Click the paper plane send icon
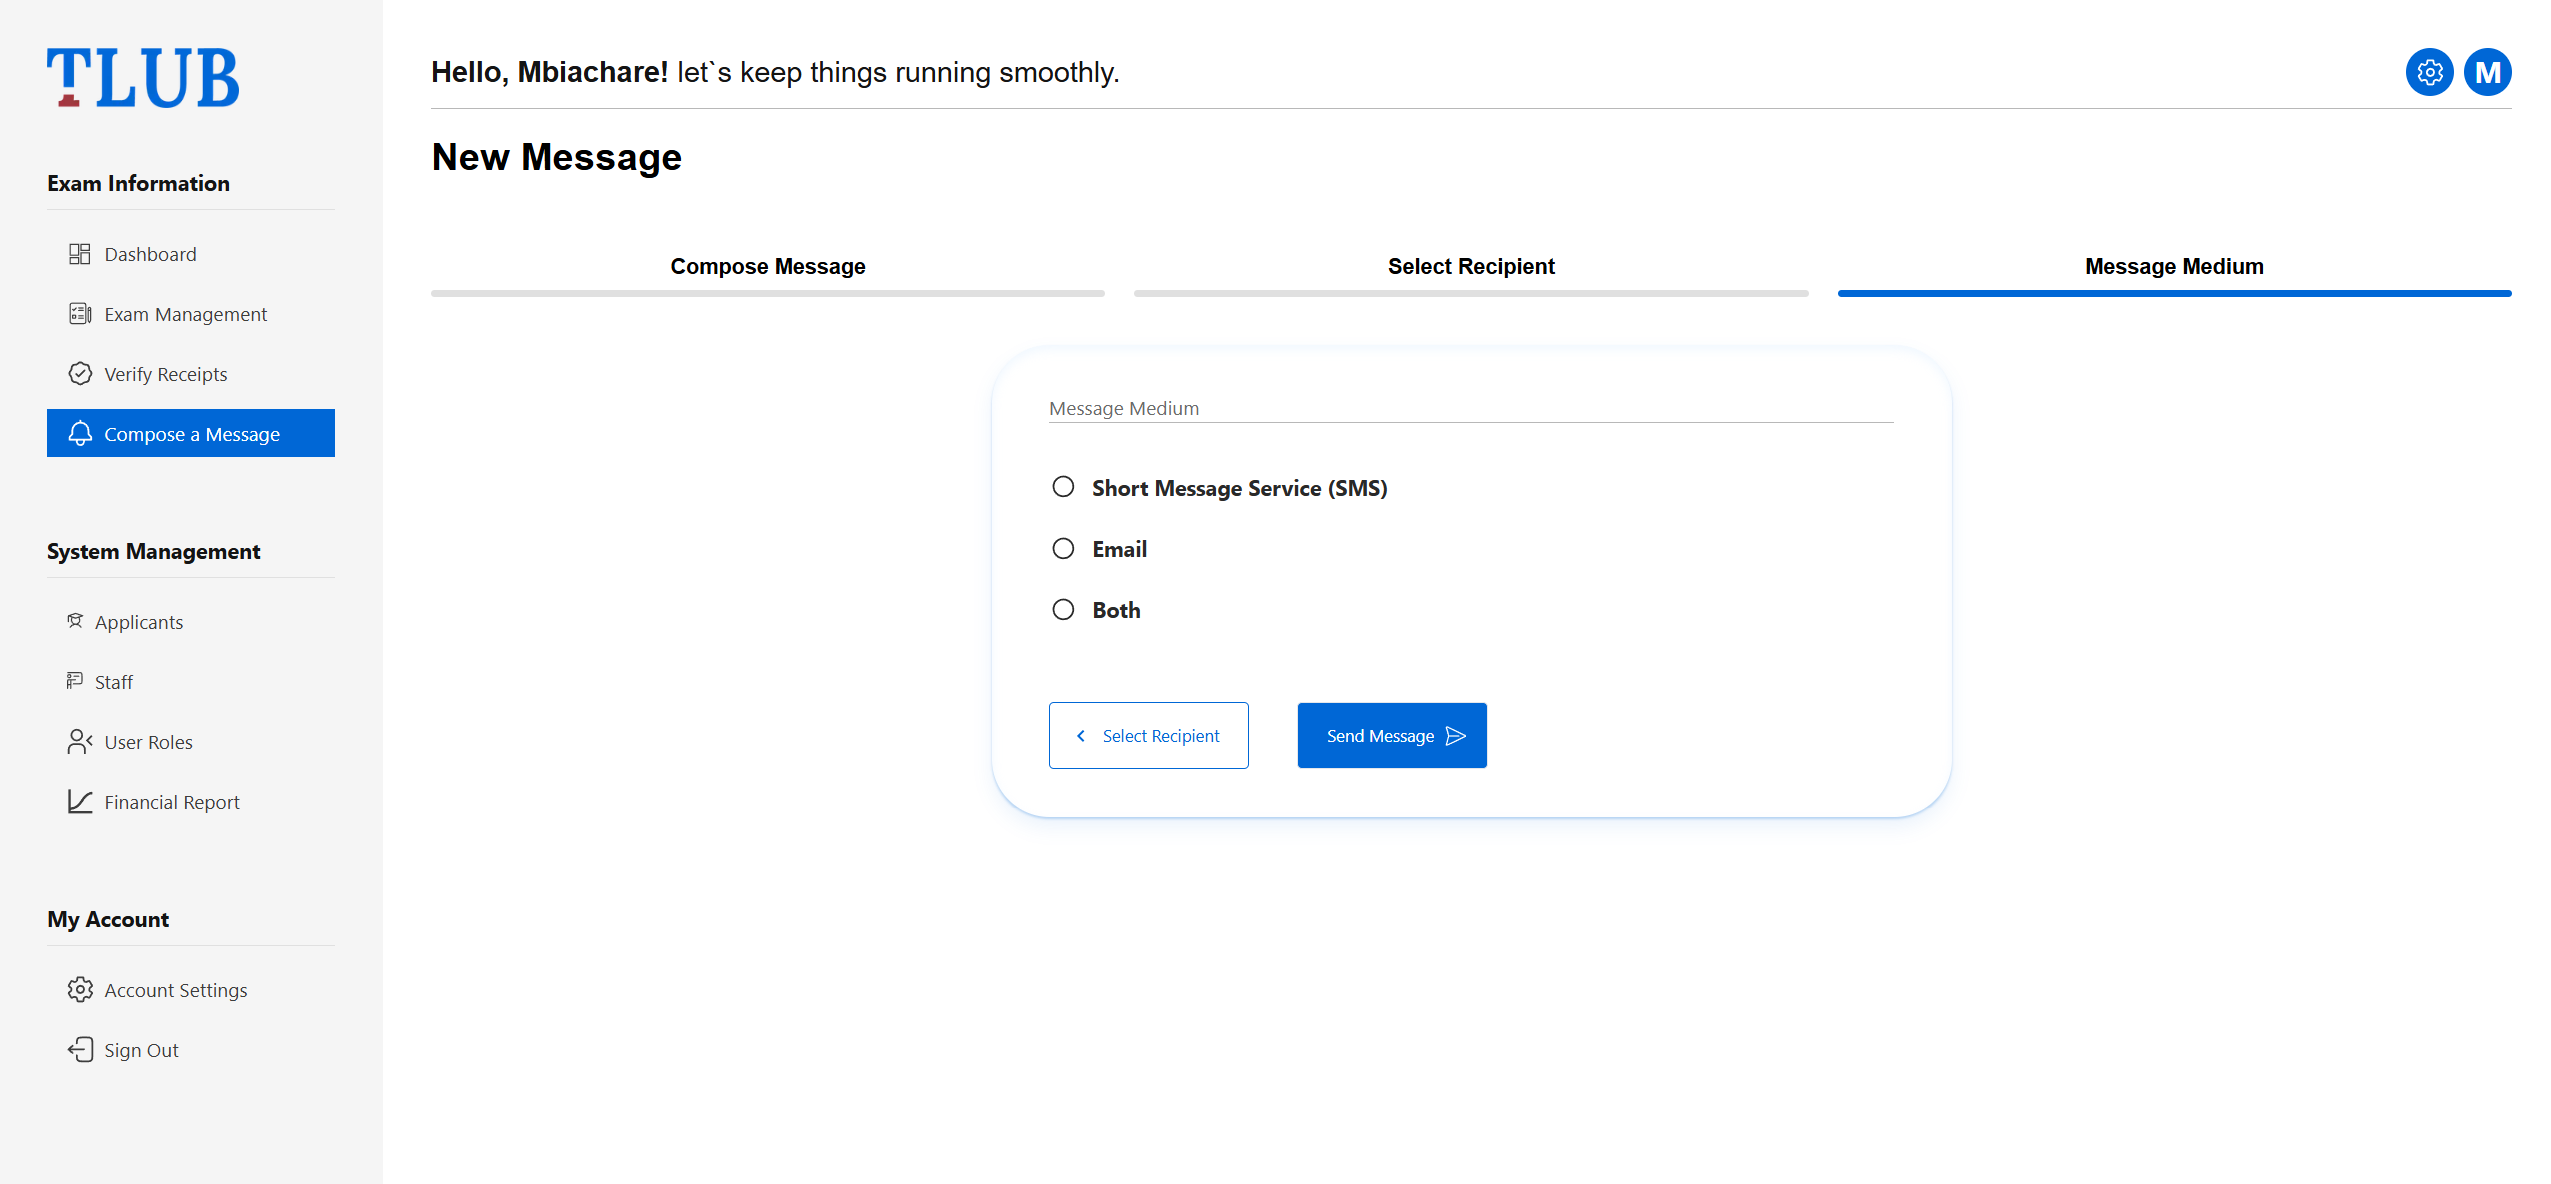2551x1184 pixels. coord(1456,736)
